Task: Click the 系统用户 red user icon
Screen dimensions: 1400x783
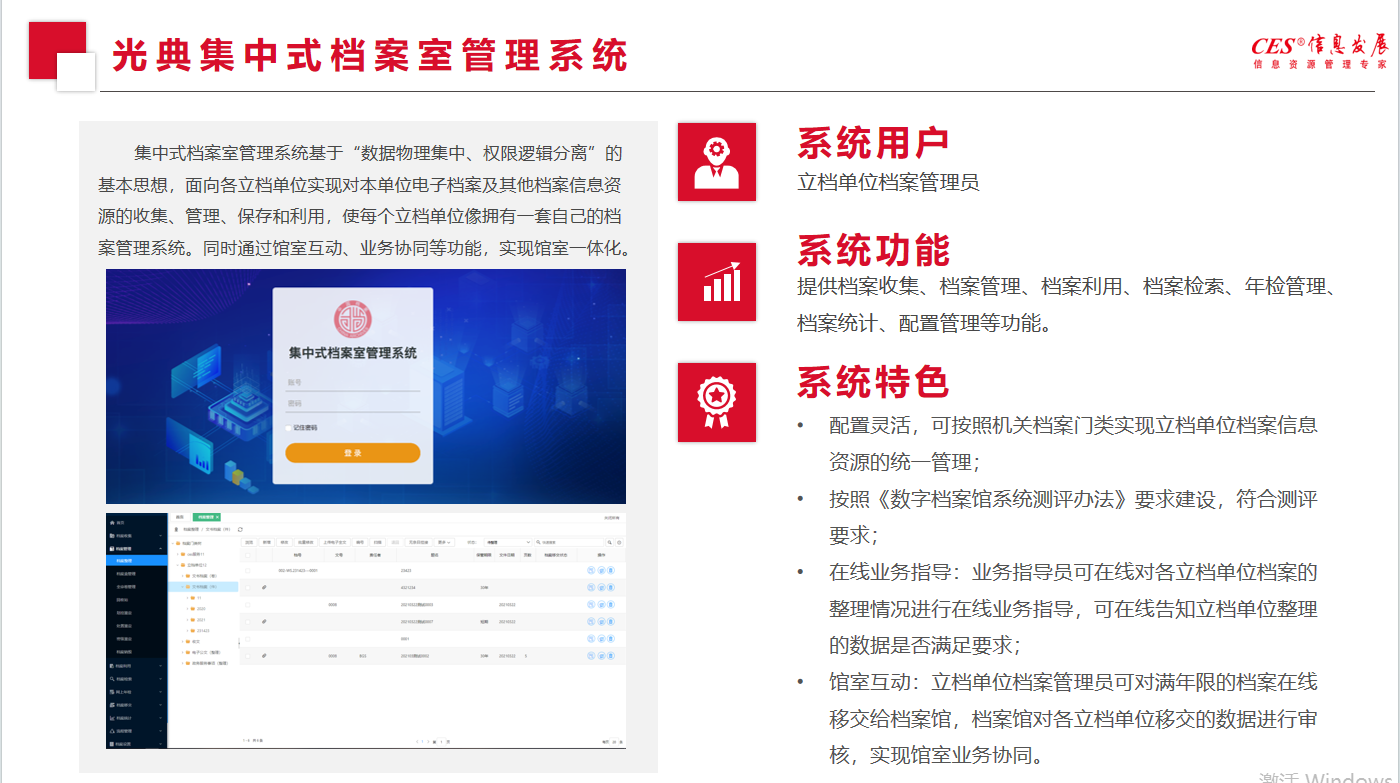Action: 716,162
